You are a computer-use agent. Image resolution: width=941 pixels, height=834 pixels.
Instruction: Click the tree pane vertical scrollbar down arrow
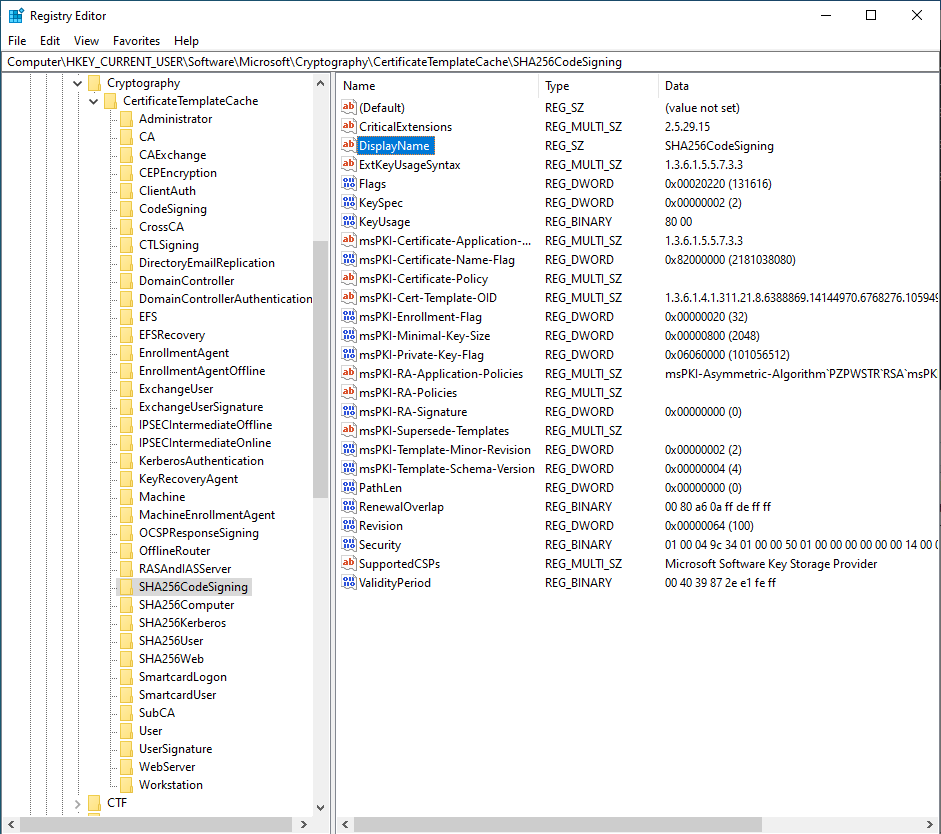tap(320, 807)
